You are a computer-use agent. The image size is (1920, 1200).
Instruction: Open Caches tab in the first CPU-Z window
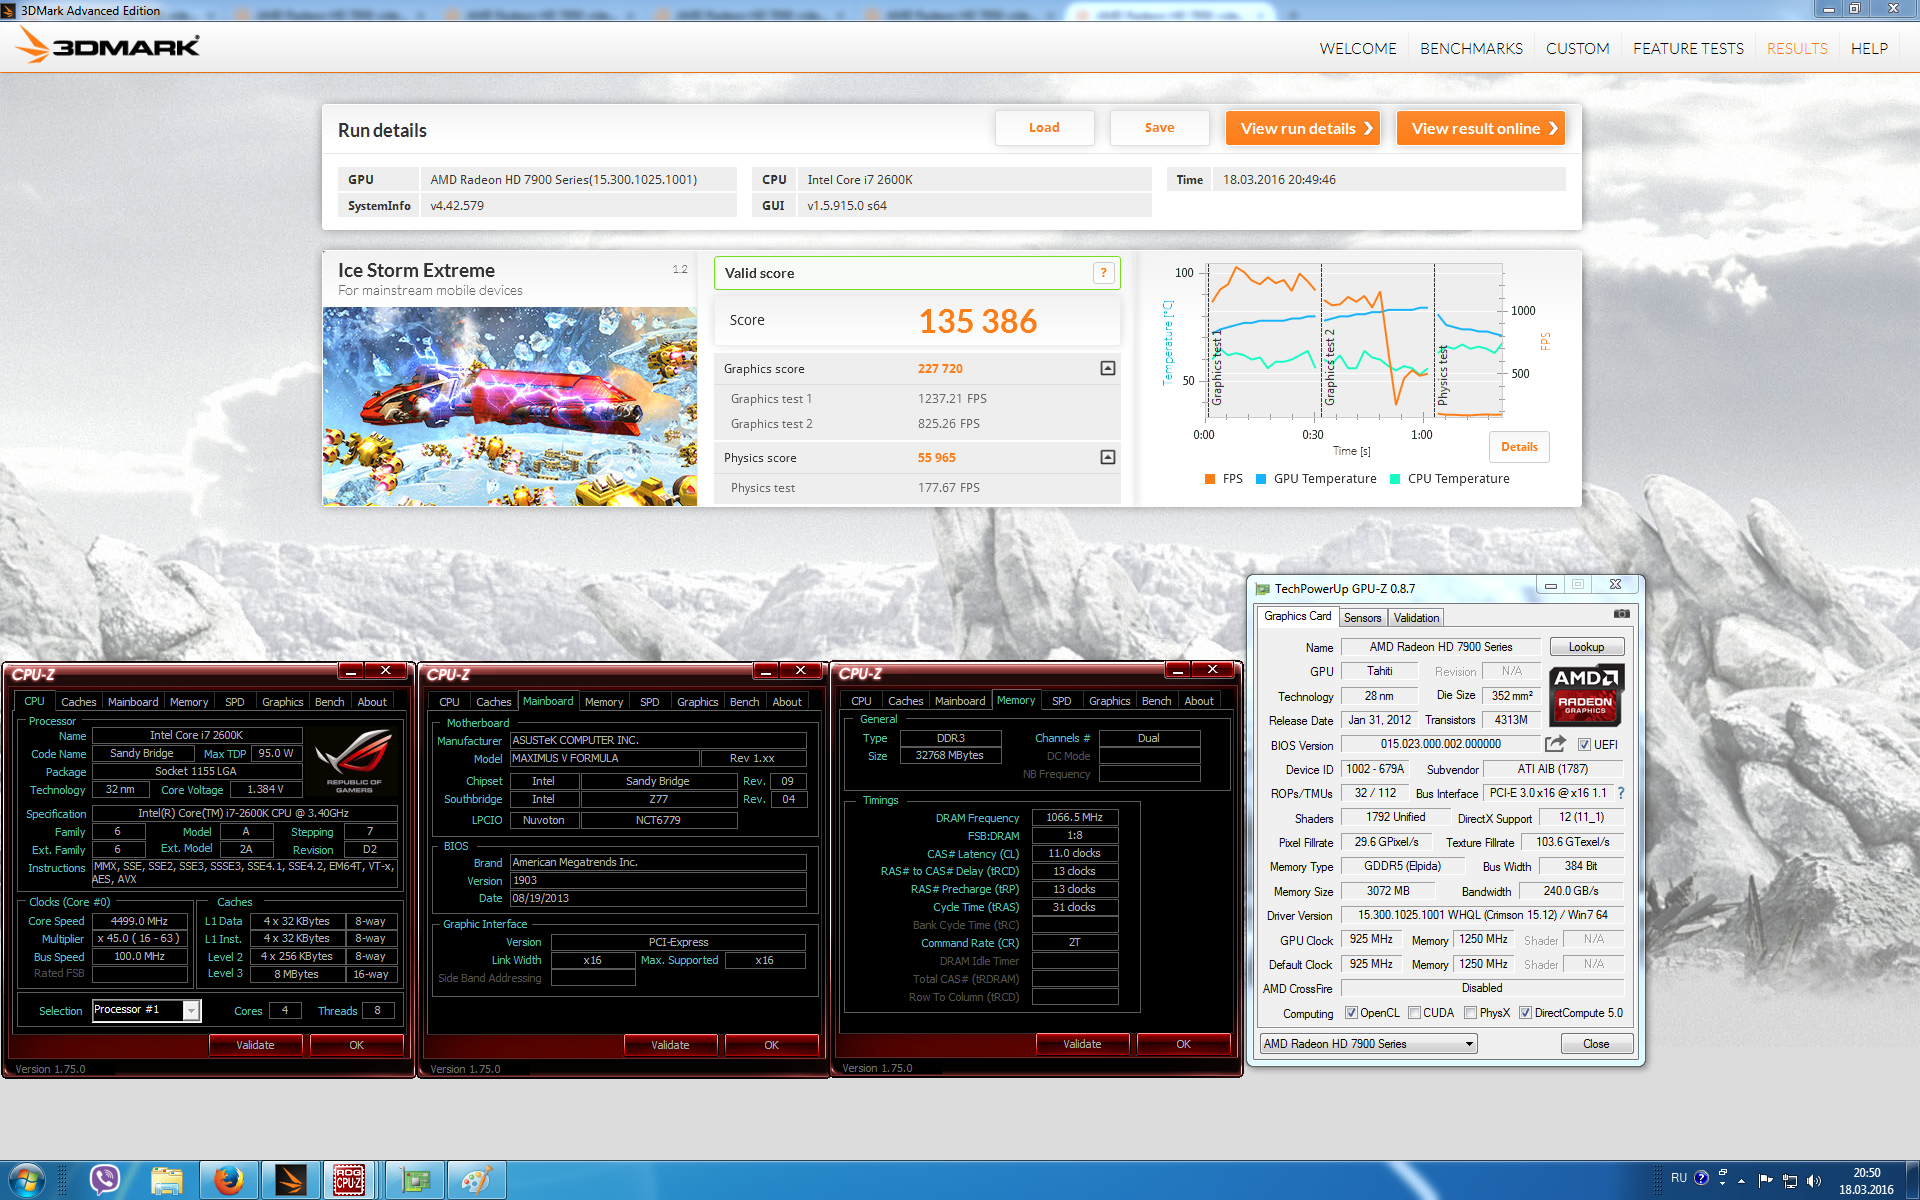78,702
